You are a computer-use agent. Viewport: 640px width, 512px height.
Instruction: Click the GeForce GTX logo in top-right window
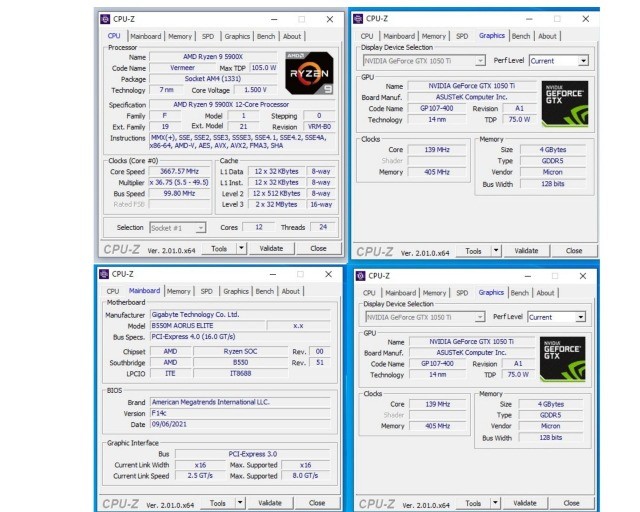tap(565, 103)
